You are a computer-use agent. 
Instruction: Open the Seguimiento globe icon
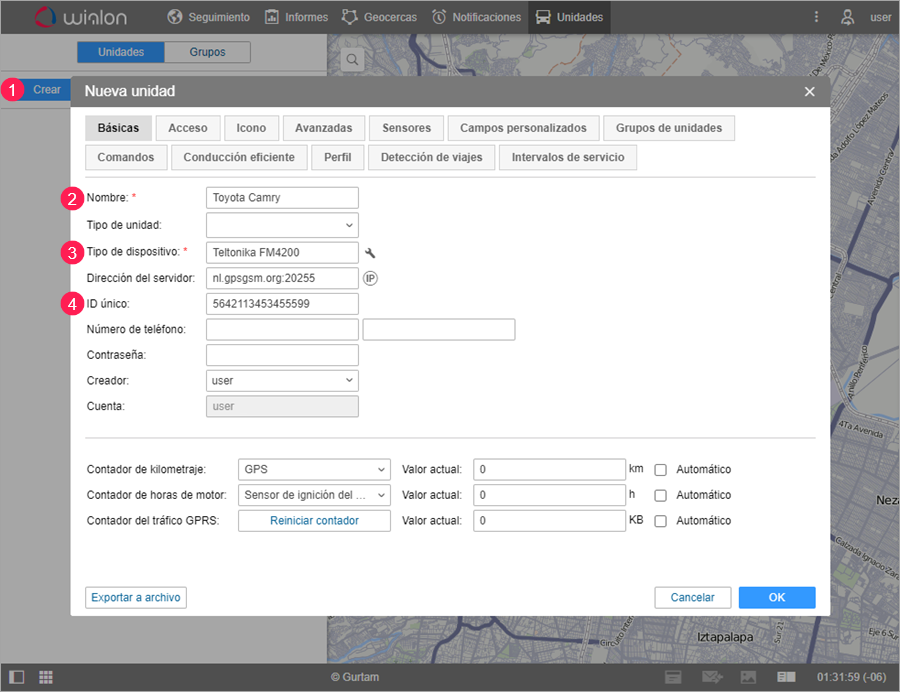pyautogui.click(x=174, y=17)
